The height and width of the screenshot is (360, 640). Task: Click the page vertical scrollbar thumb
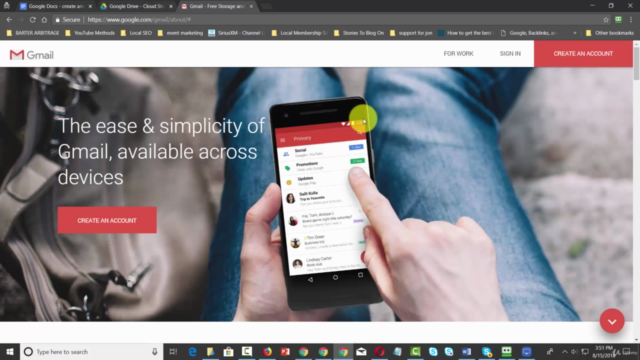636,63
